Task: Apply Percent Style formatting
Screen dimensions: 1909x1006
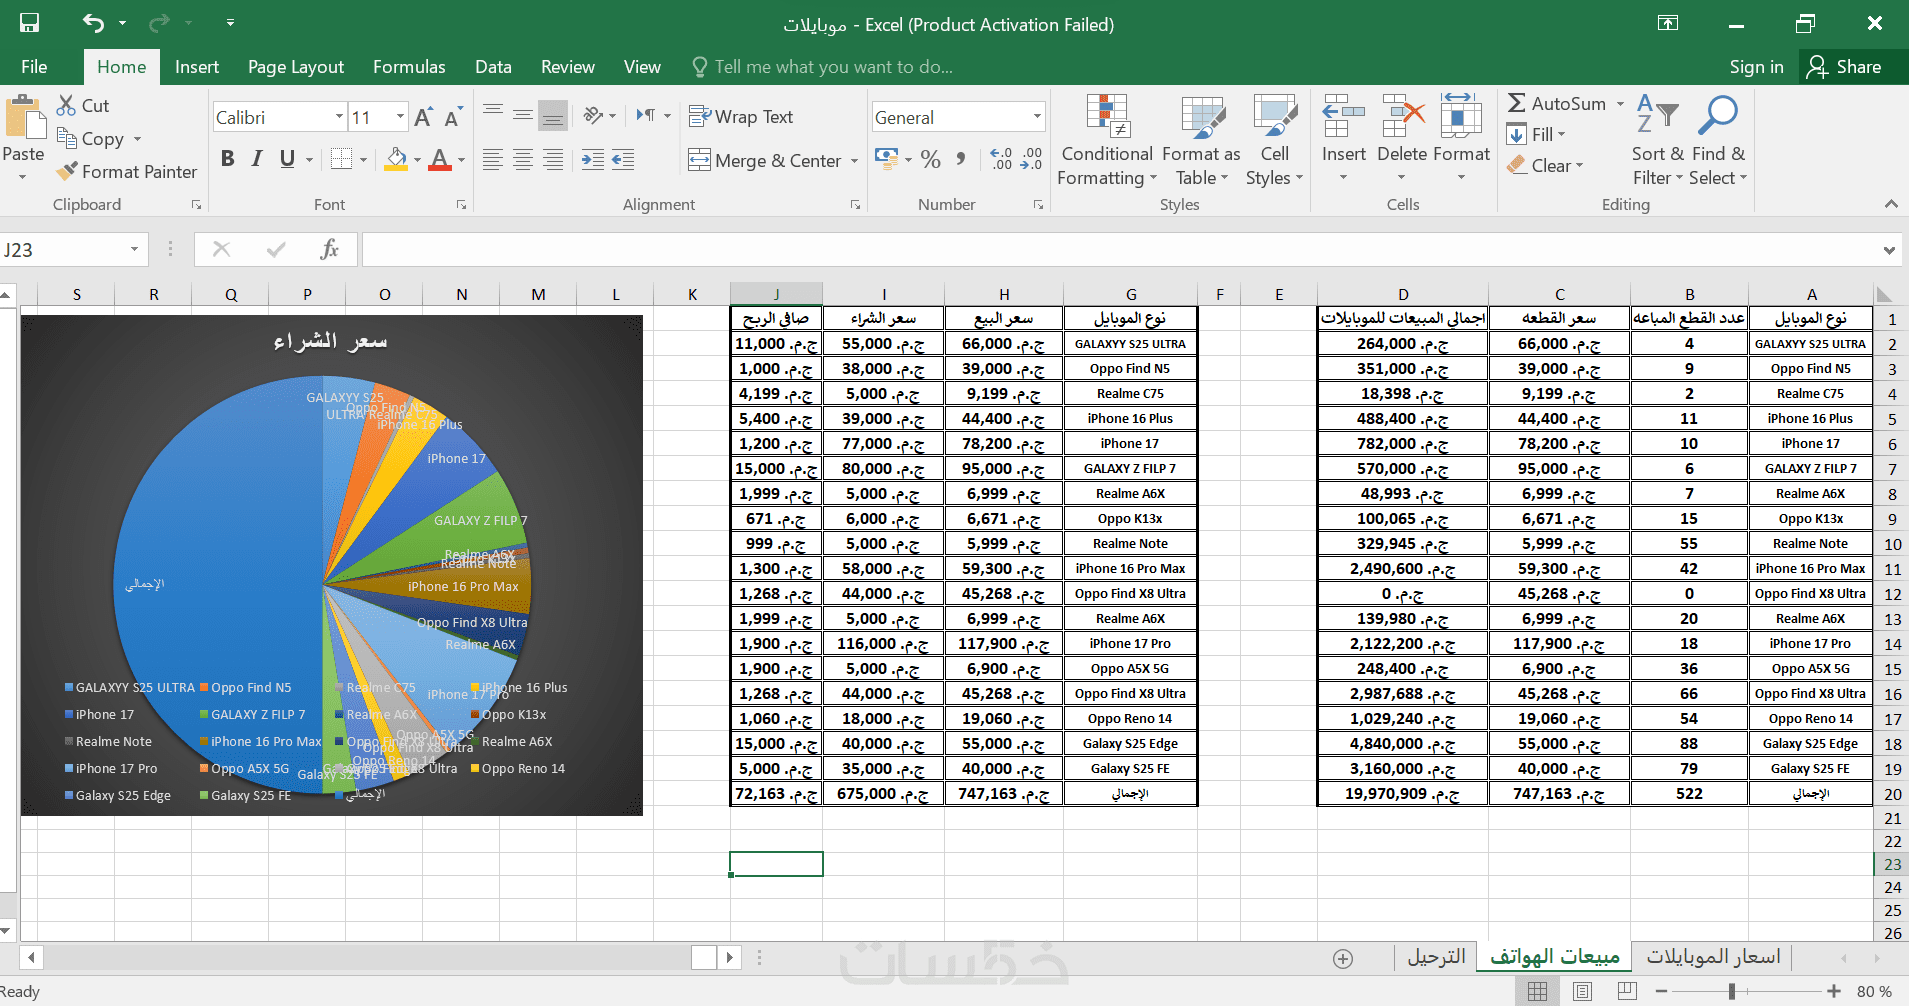Action: pyautogui.click(x=931, y=158)
